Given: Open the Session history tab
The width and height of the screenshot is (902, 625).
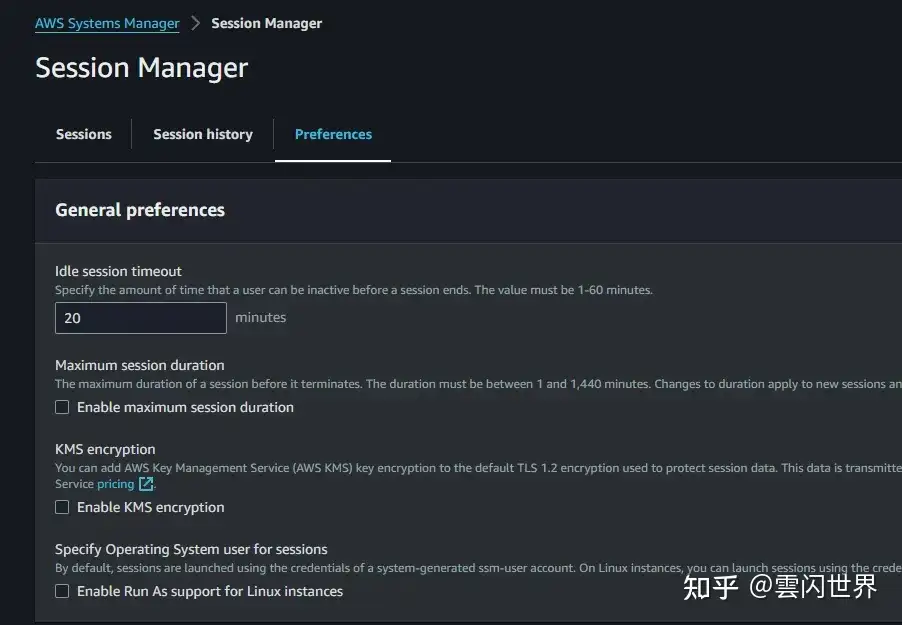Looking at the screenshot, I should pyautogui.click(x=202, y=134).
